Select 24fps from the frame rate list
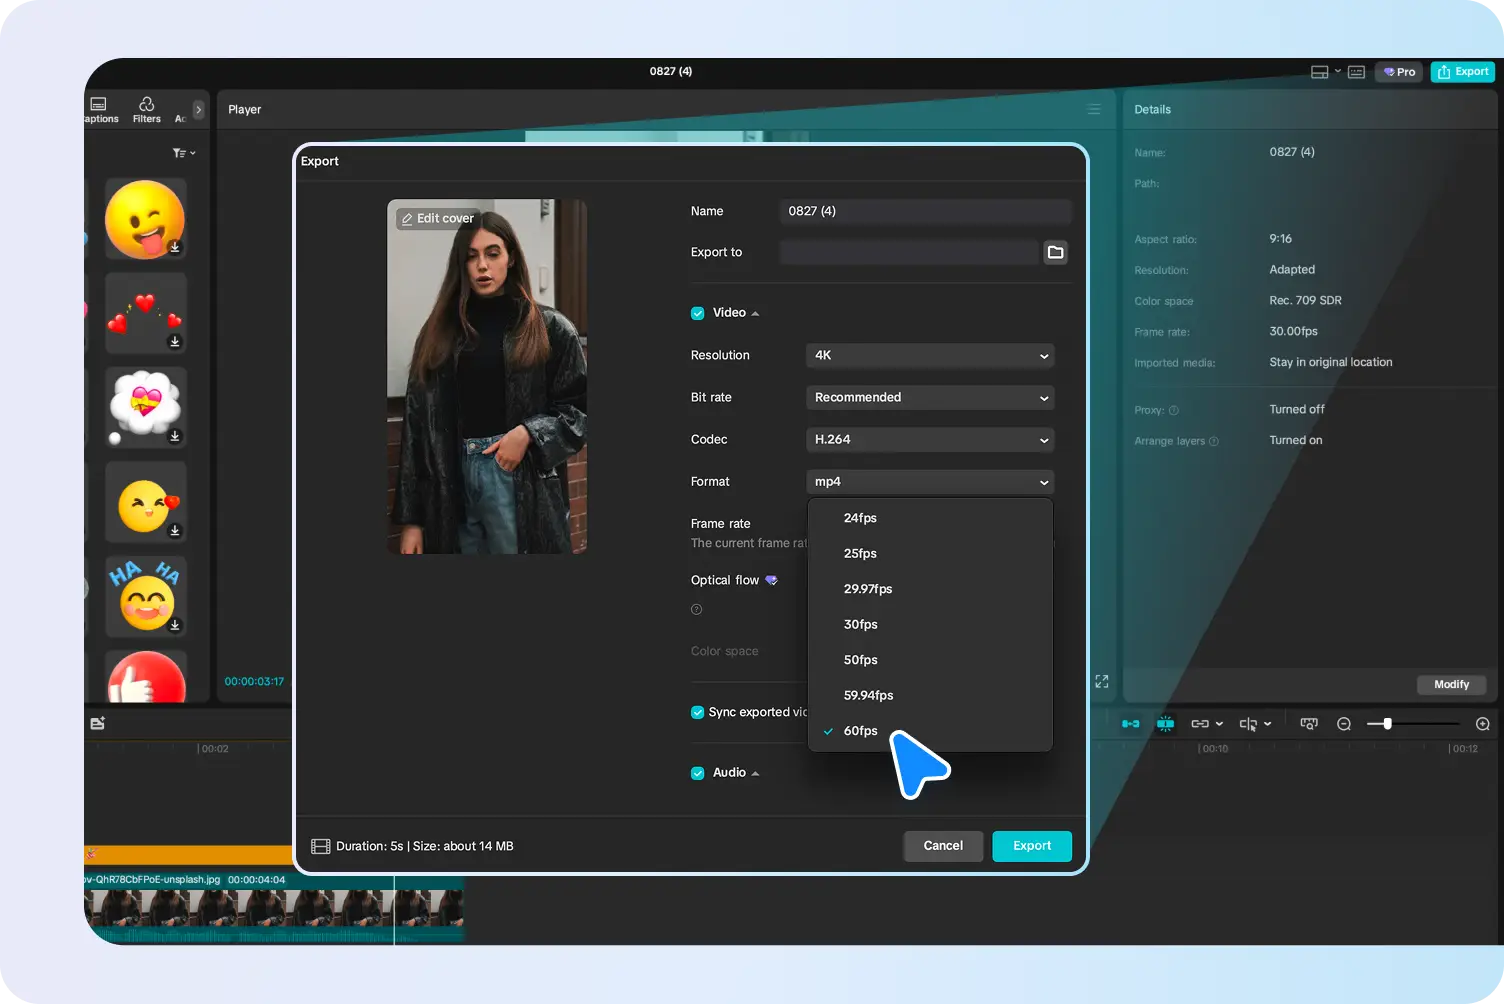1504x1004 pixels. click(x=860, y=517)
